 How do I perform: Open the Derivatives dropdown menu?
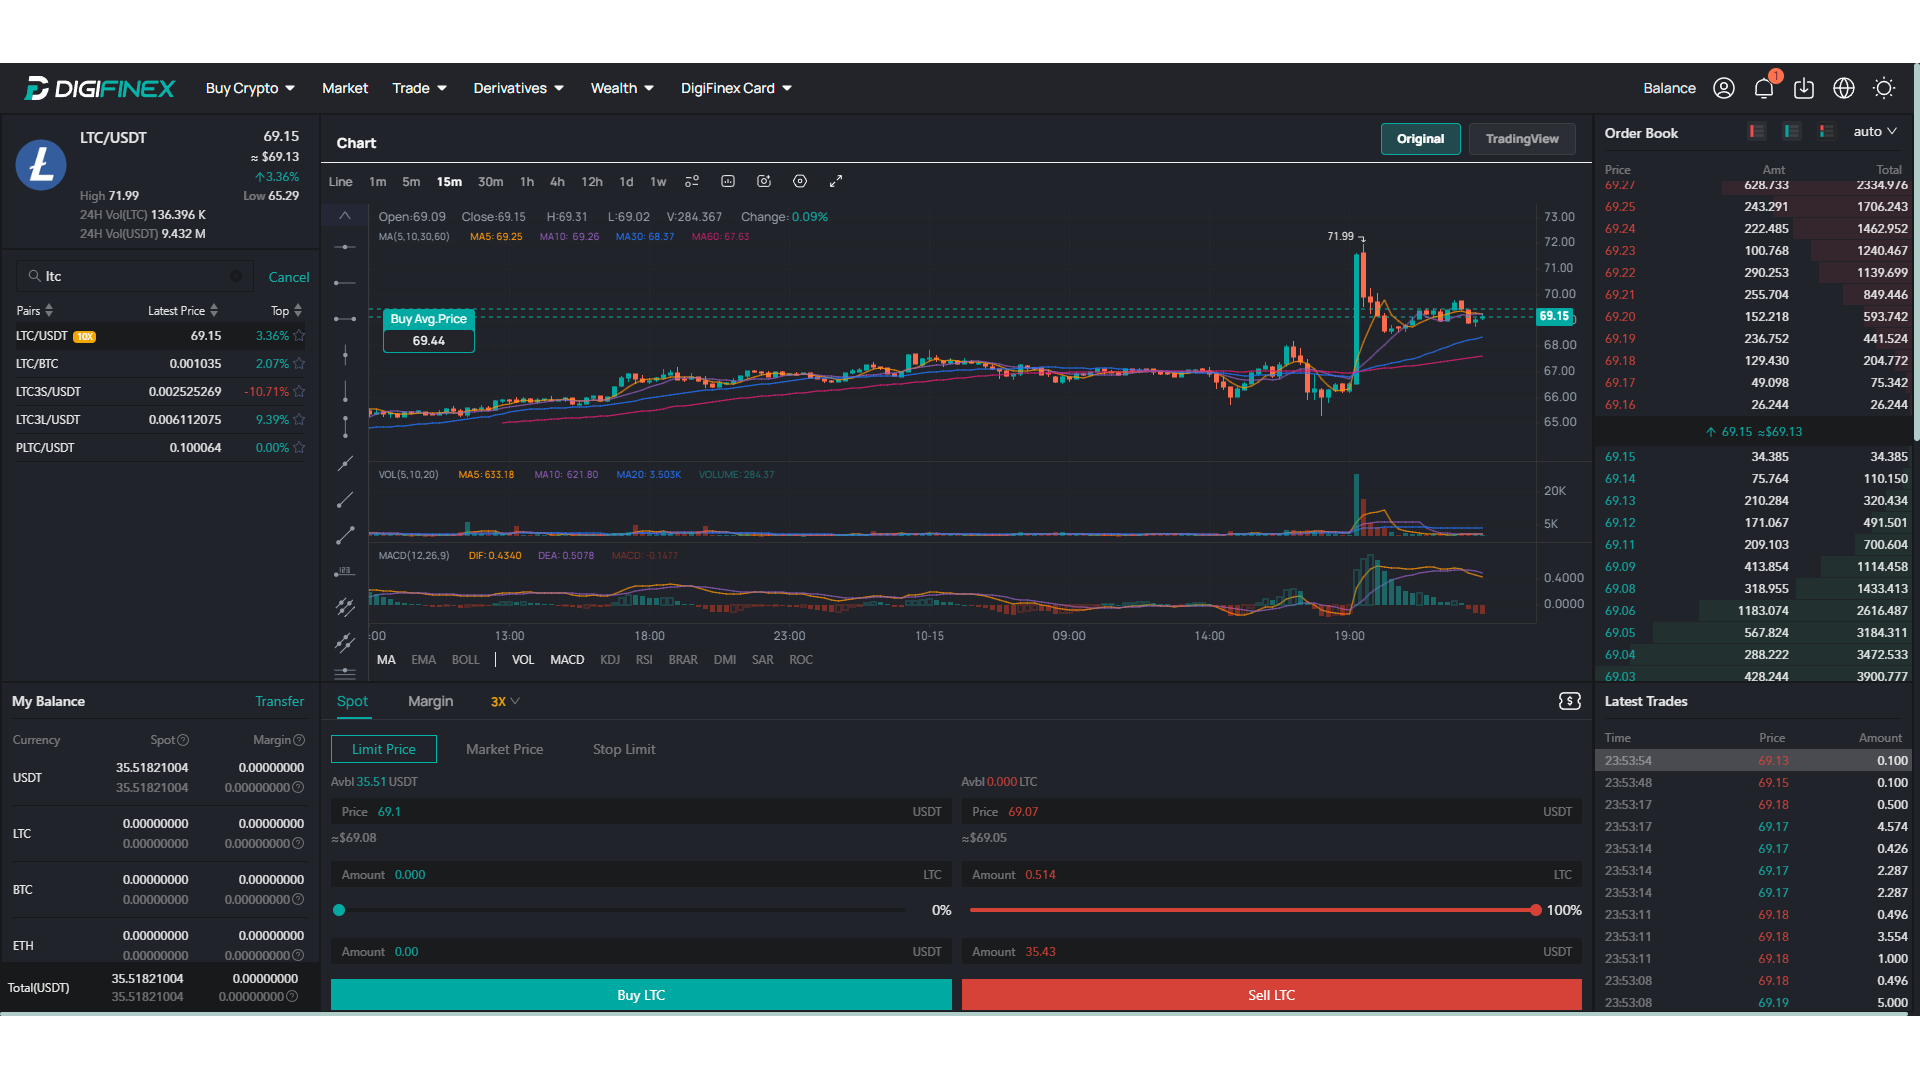(518, 88)
